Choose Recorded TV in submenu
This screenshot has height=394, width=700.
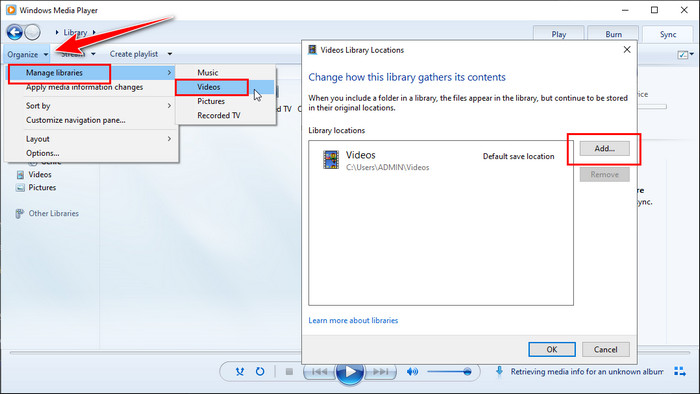tap(225, 116)
